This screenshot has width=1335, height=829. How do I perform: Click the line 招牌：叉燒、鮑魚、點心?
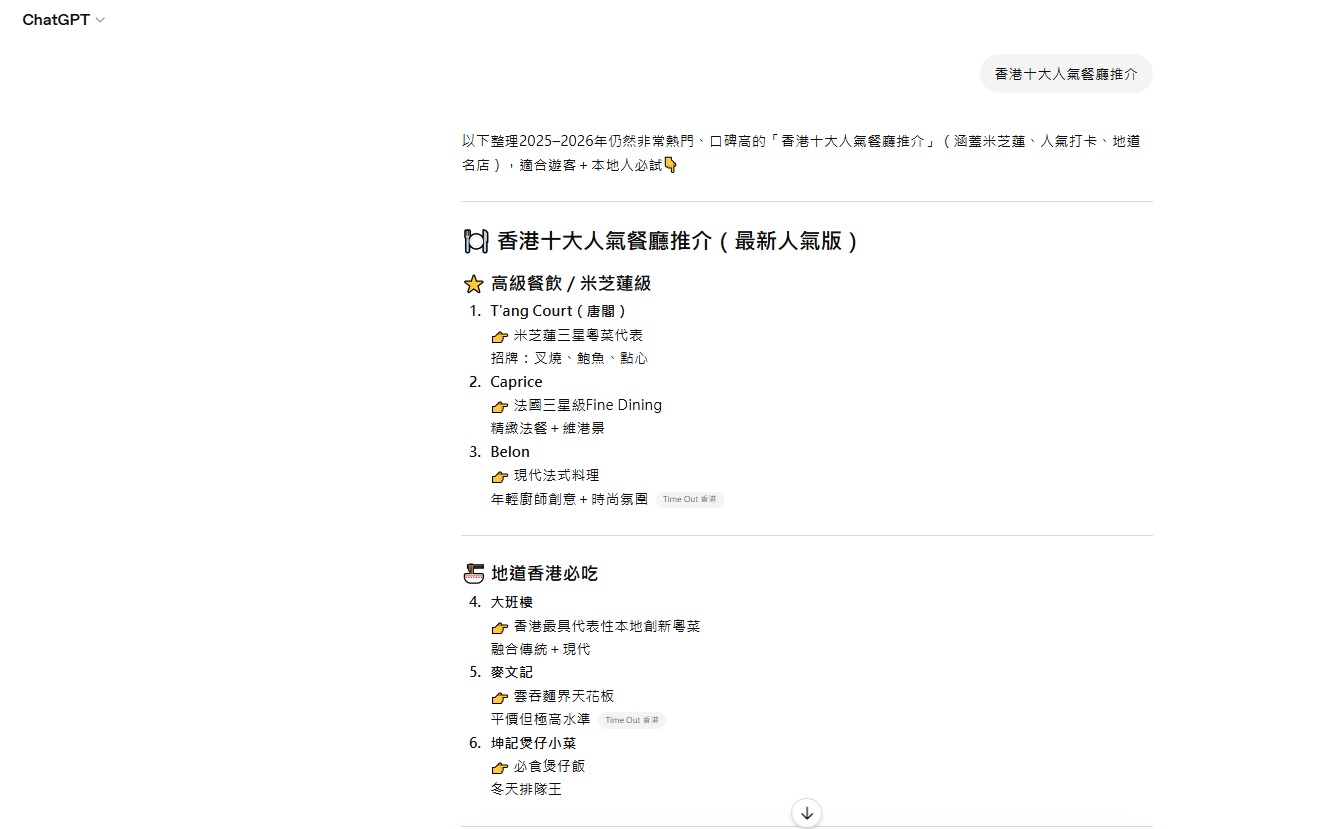pos(569,358)
